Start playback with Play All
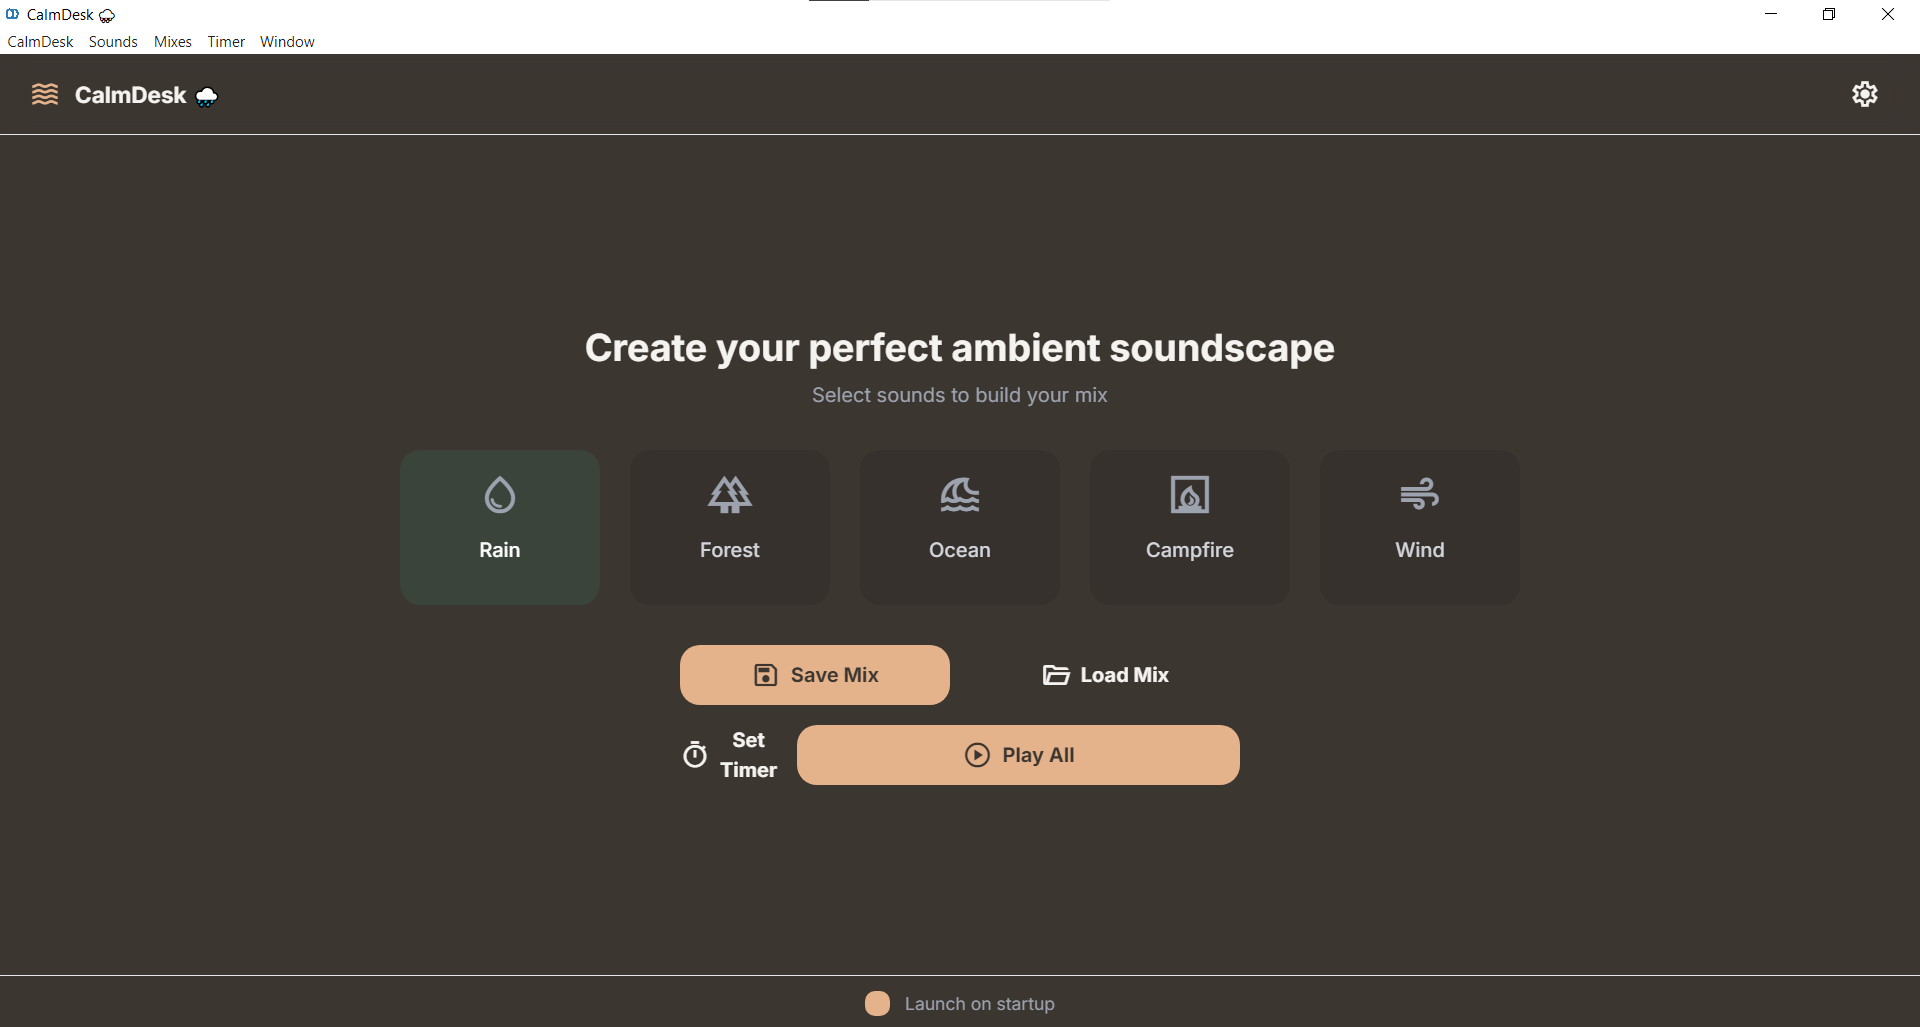This screenshot has height=1027, width=1920. tap(1018, 755)
